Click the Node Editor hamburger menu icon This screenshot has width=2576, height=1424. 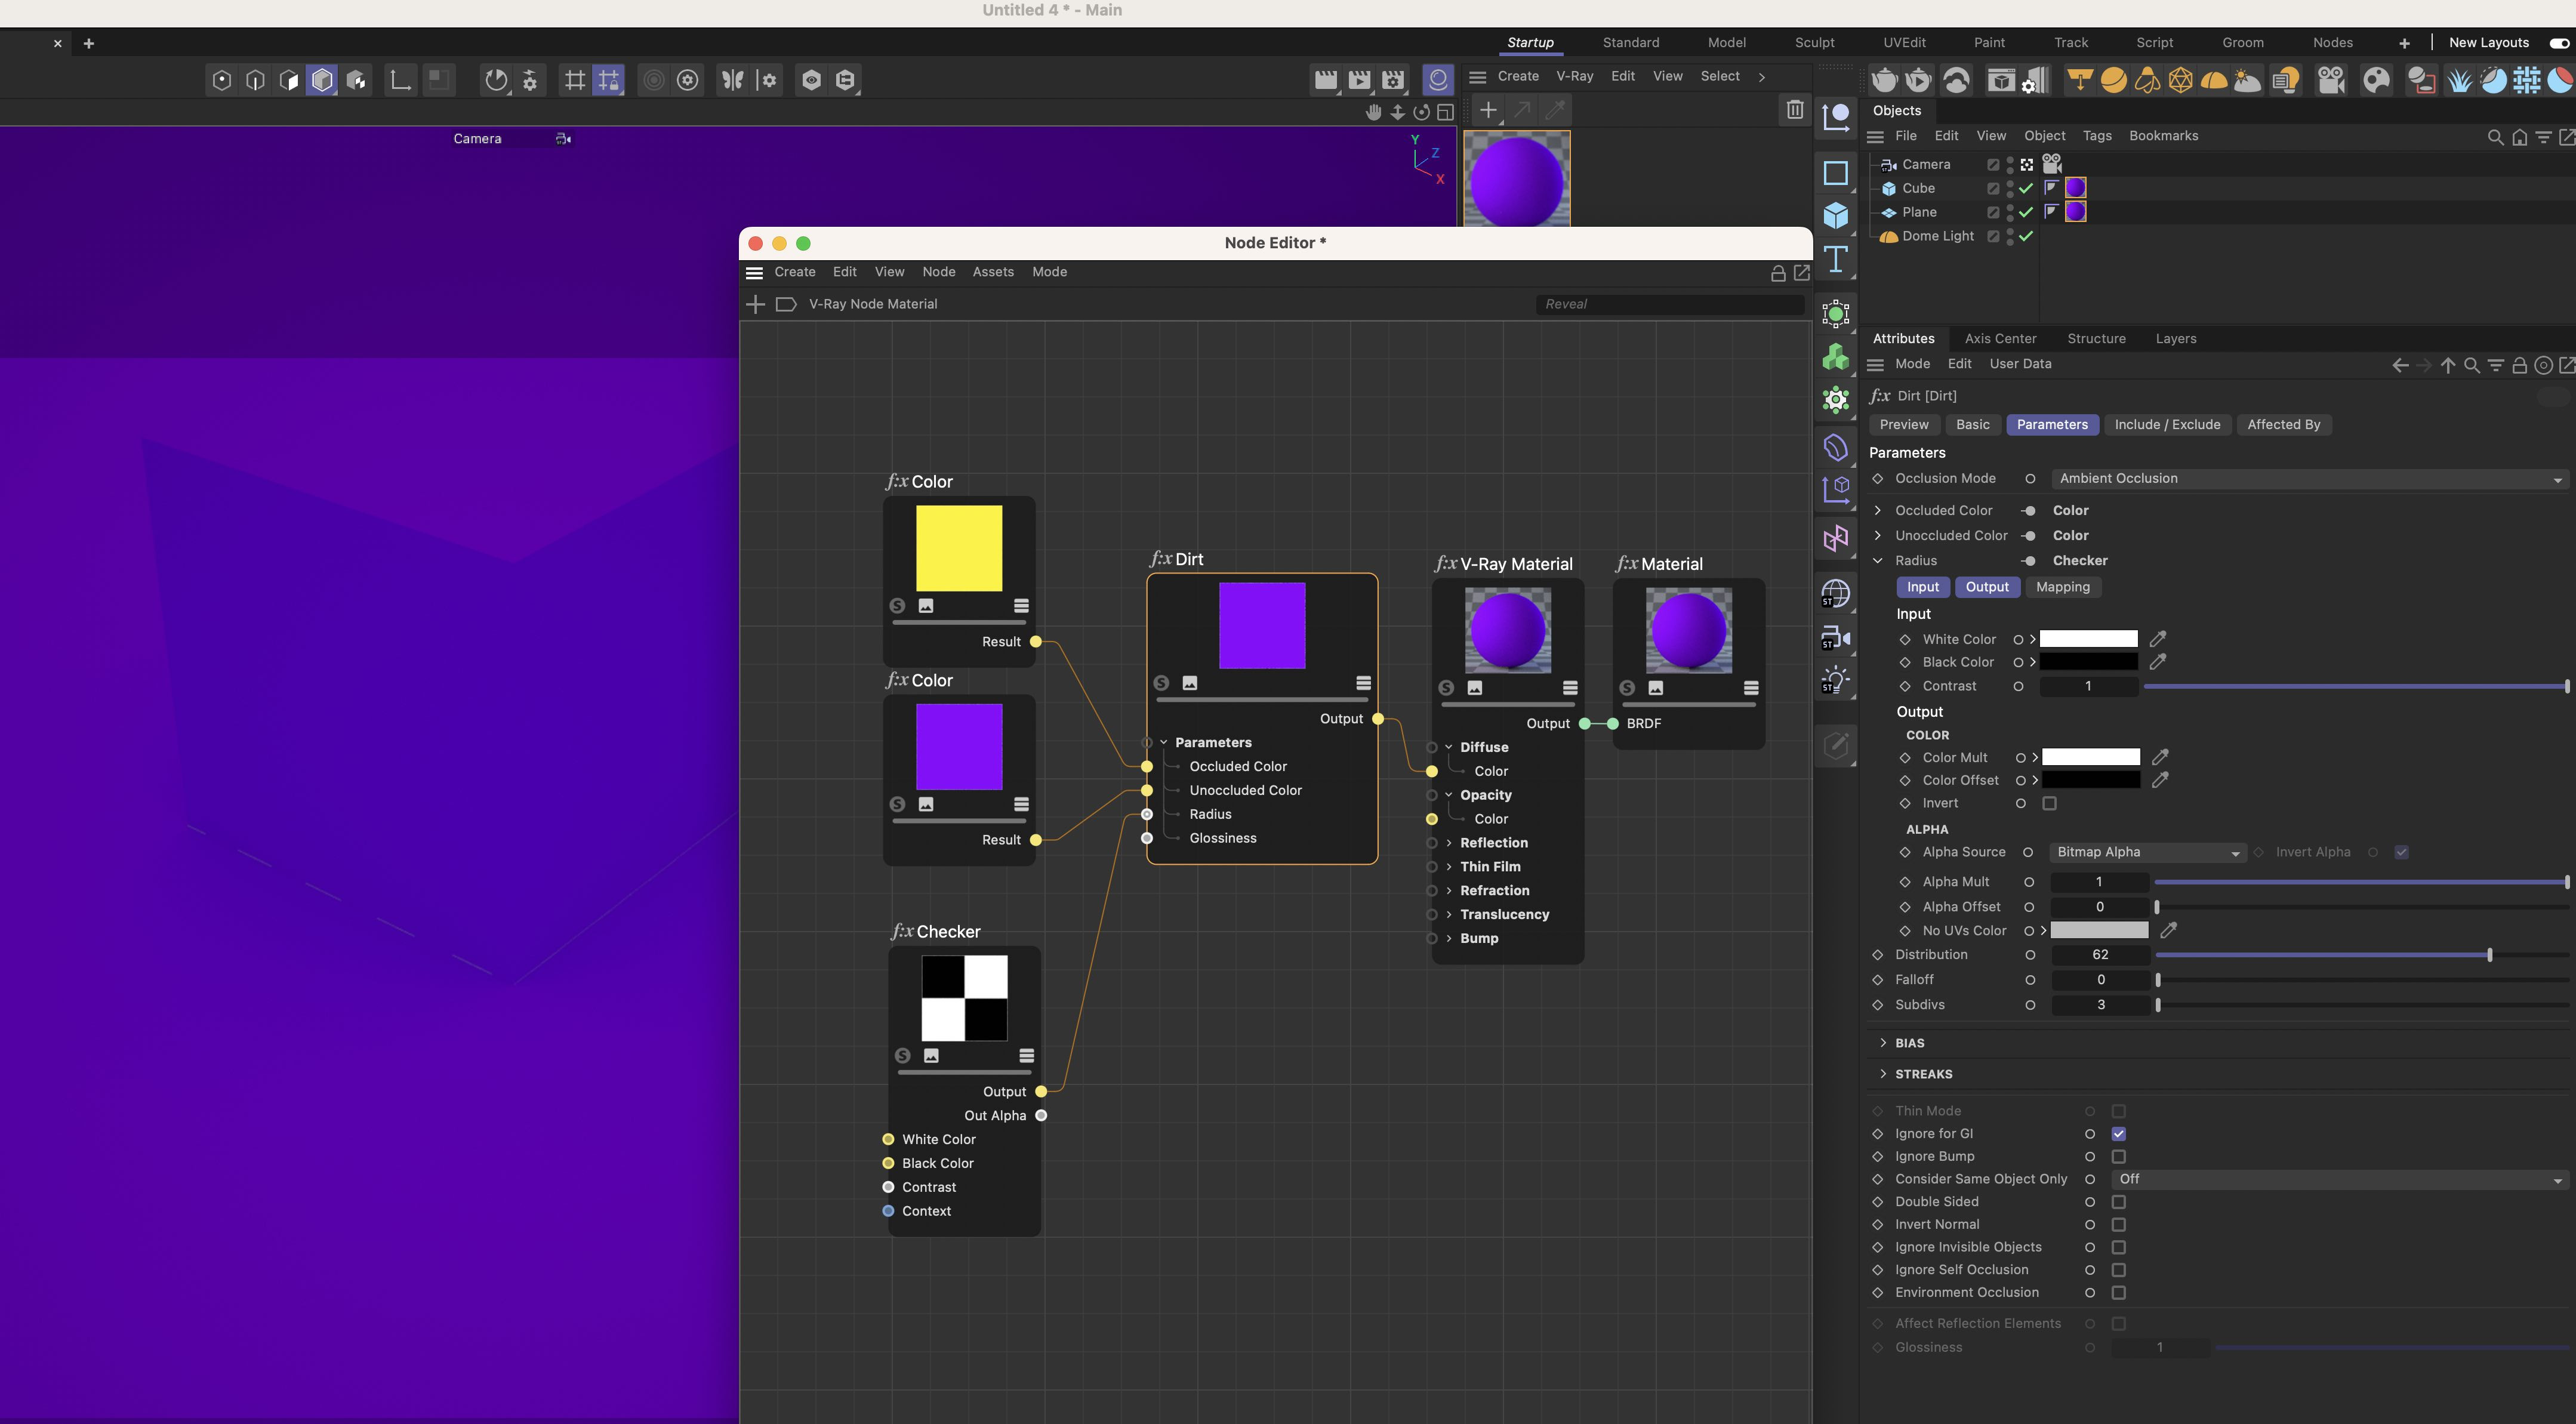755,272
